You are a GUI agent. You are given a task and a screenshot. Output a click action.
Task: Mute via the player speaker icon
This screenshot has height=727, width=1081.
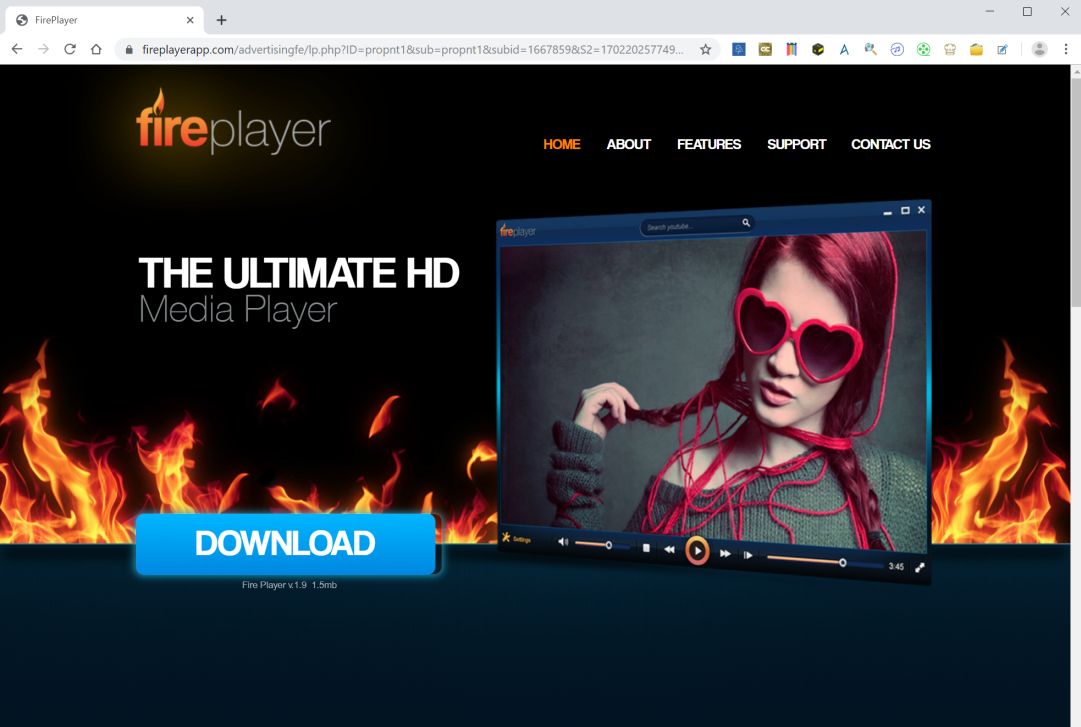(563, 542)
